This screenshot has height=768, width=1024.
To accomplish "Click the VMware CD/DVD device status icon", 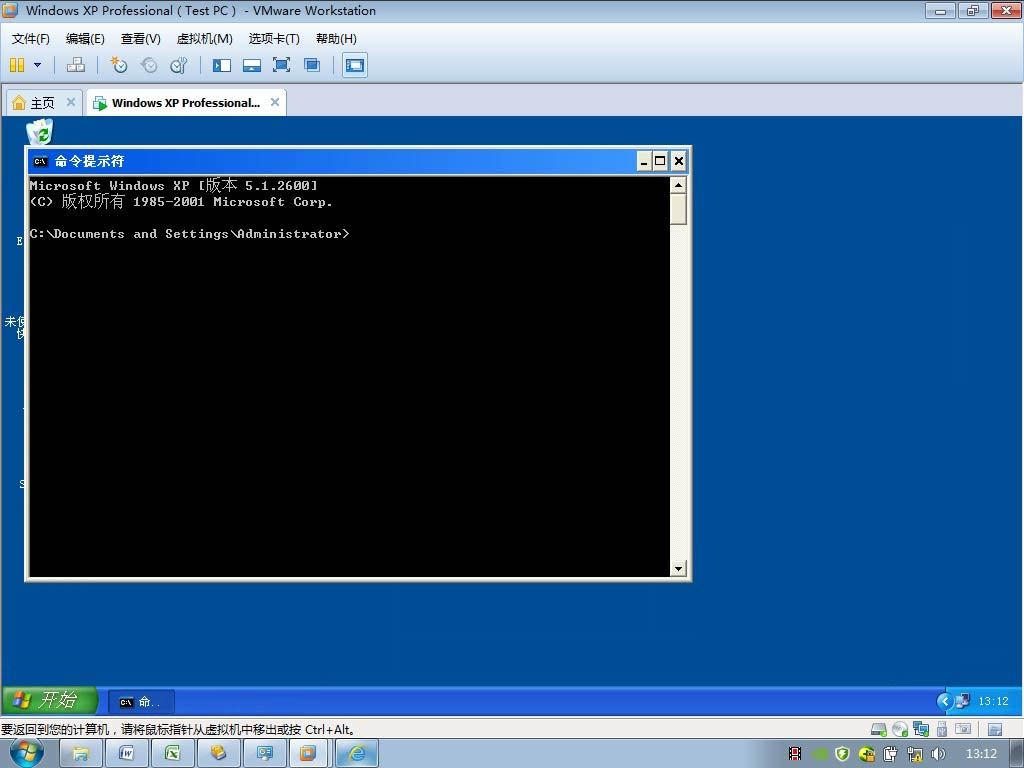I will pos(900,729).
